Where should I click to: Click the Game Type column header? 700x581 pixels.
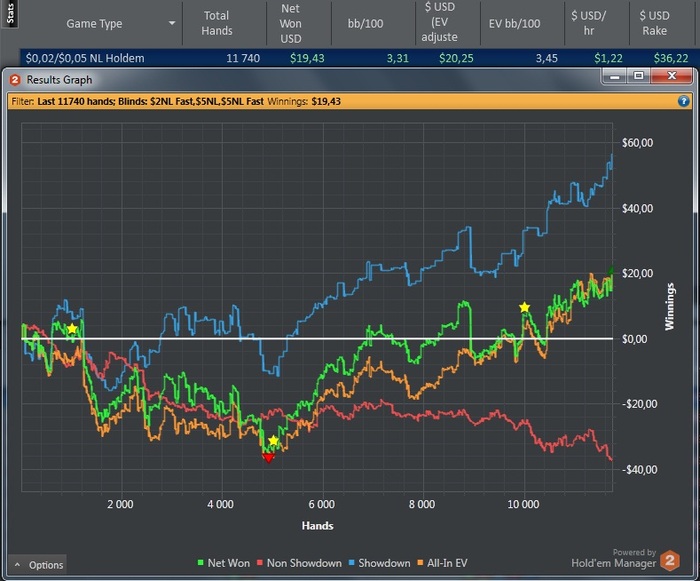coord(94,24)
